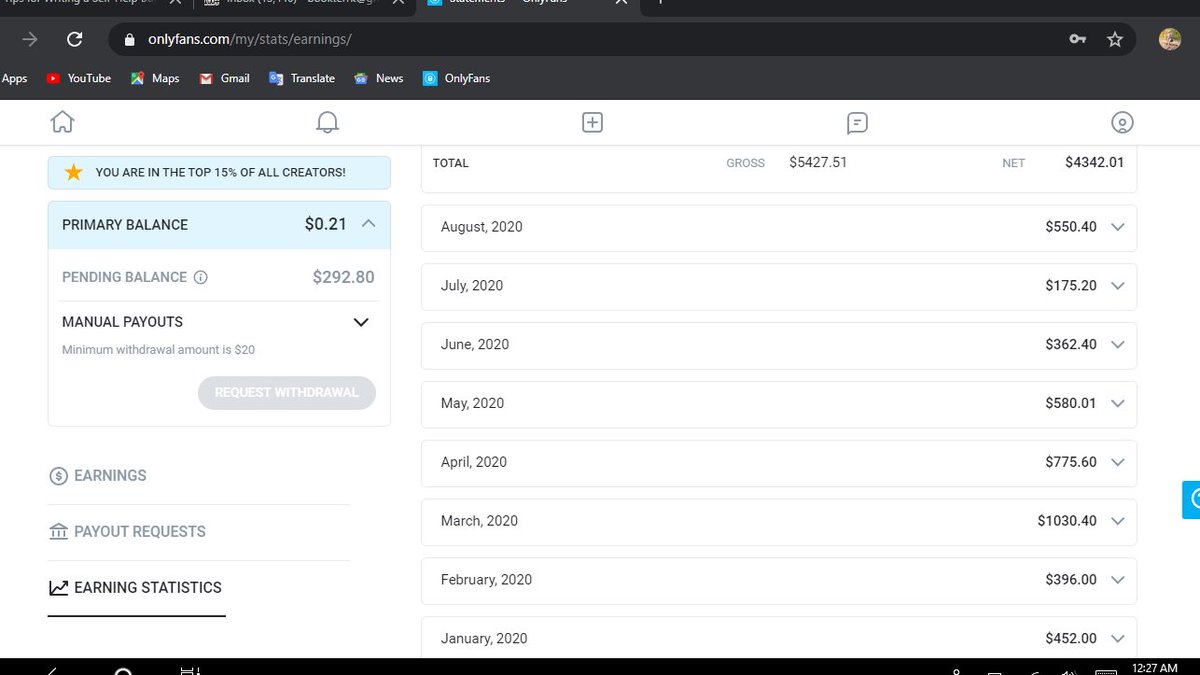The image size is (1200, 675).
Task: Open YouTube bookmark
Action: 79,78
